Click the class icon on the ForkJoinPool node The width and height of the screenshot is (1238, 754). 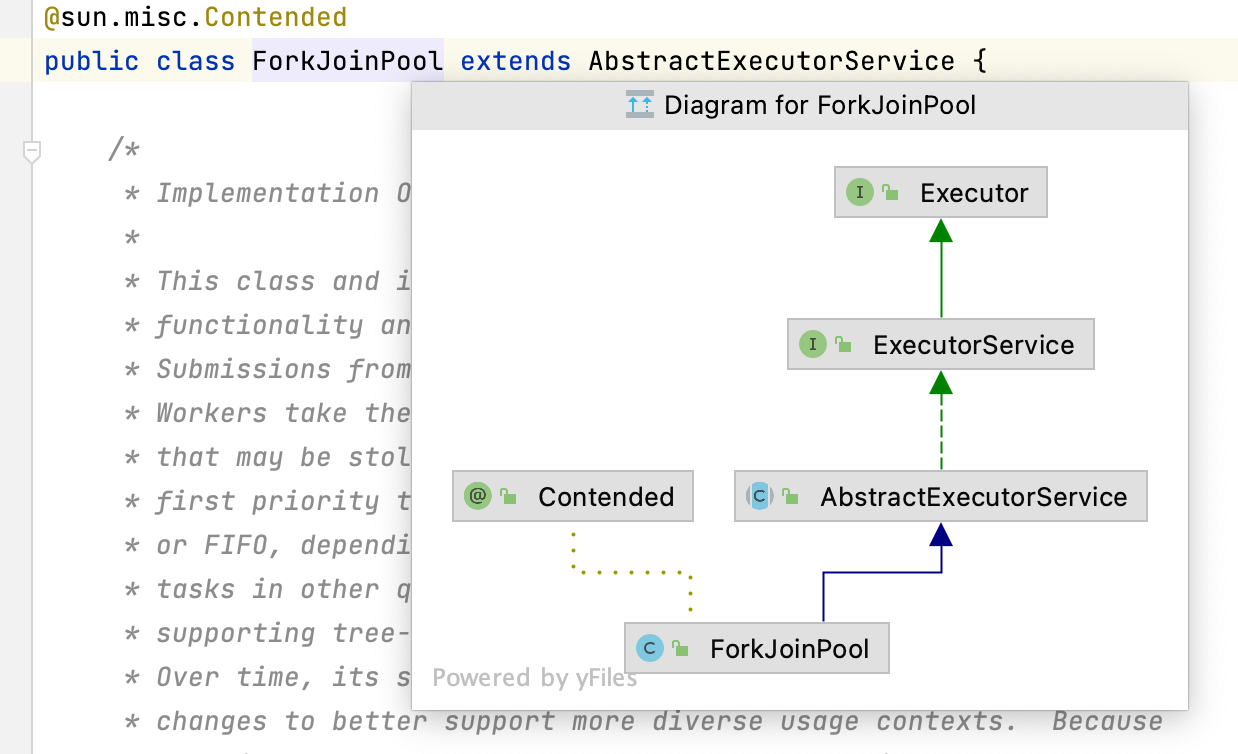pyautogui.click(x=650, y=648)
